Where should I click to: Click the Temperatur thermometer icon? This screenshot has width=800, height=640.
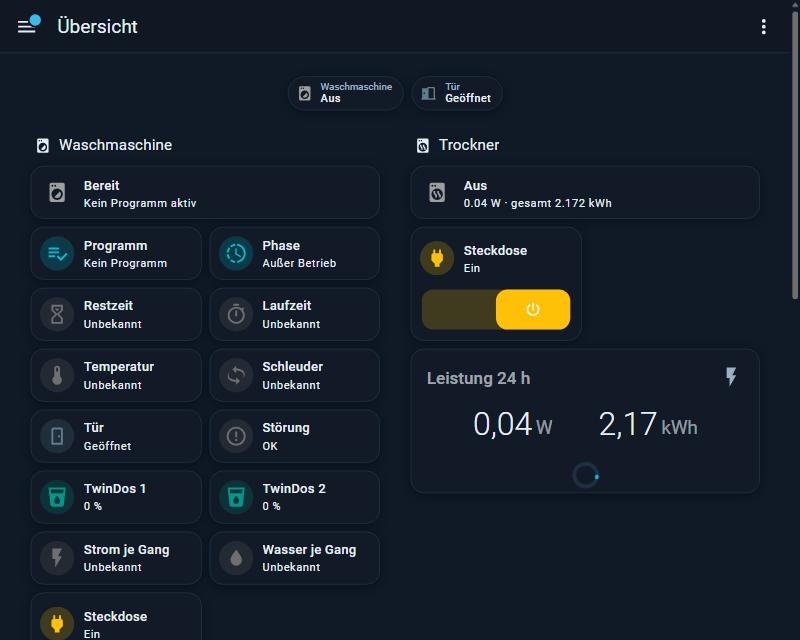[x=57, y=376]
